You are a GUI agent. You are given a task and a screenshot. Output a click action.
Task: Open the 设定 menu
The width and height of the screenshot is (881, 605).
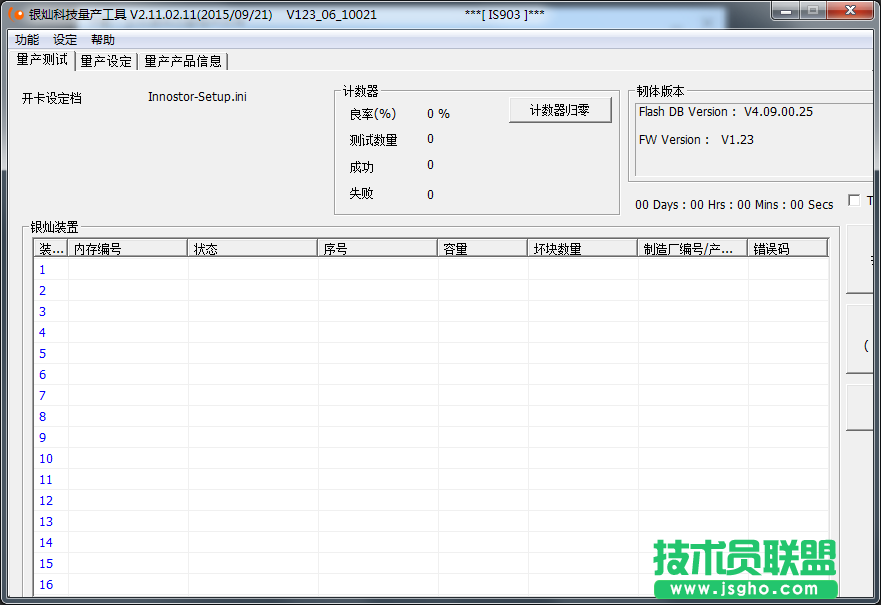[65, 40]
